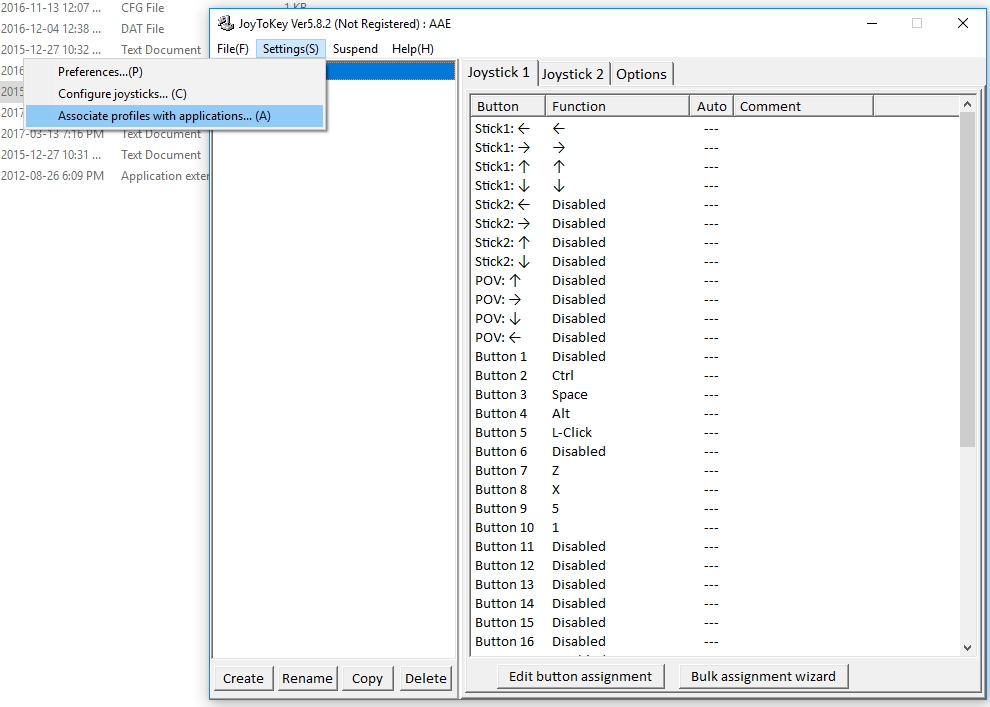Select the POV: ↓ row
The height and width of the screenshot is (707, 990).
(x=715, y=318)
